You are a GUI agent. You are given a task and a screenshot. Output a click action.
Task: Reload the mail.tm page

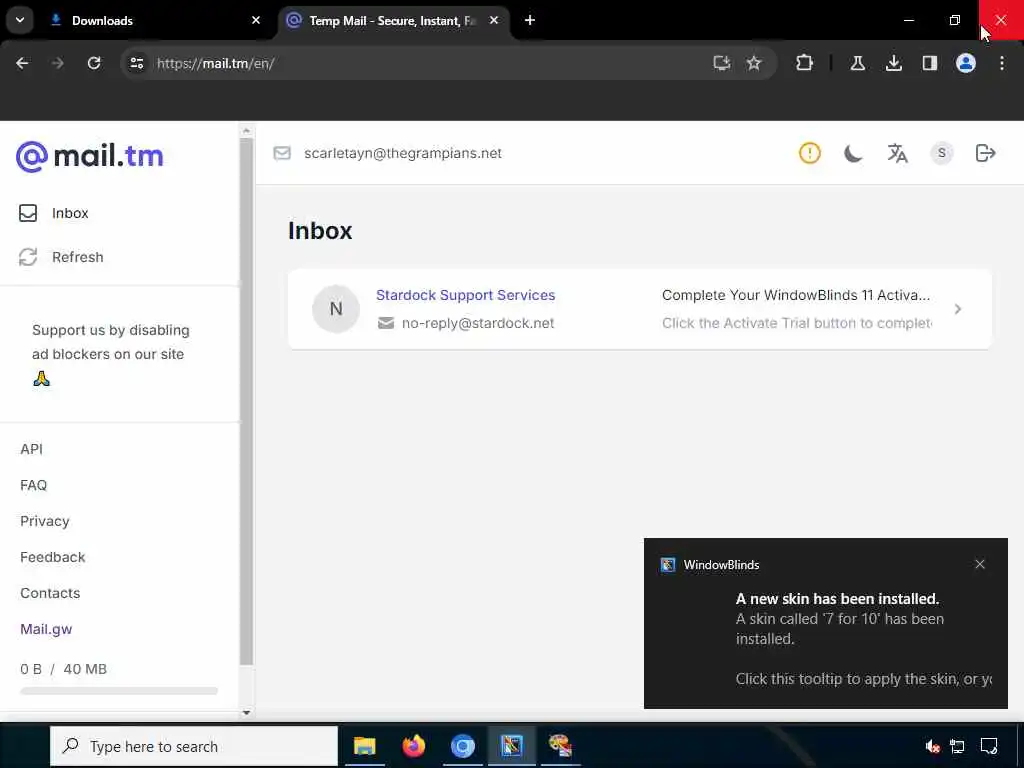coord(94,63)
